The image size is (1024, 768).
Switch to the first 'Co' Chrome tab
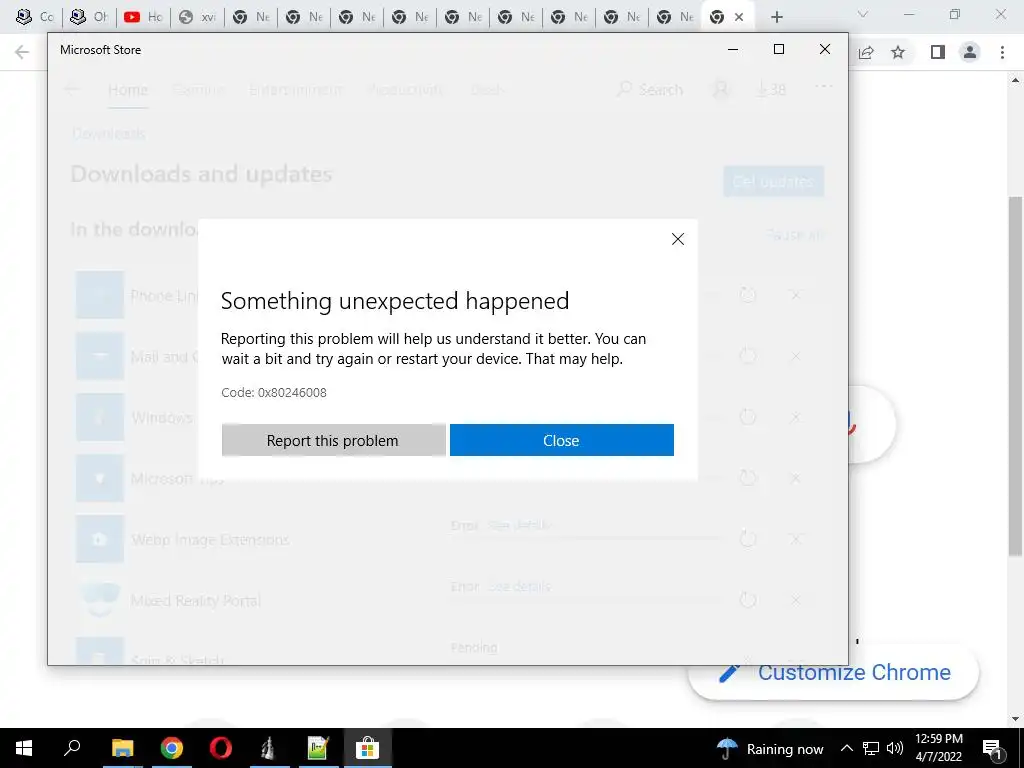click(x=35, y=17)
